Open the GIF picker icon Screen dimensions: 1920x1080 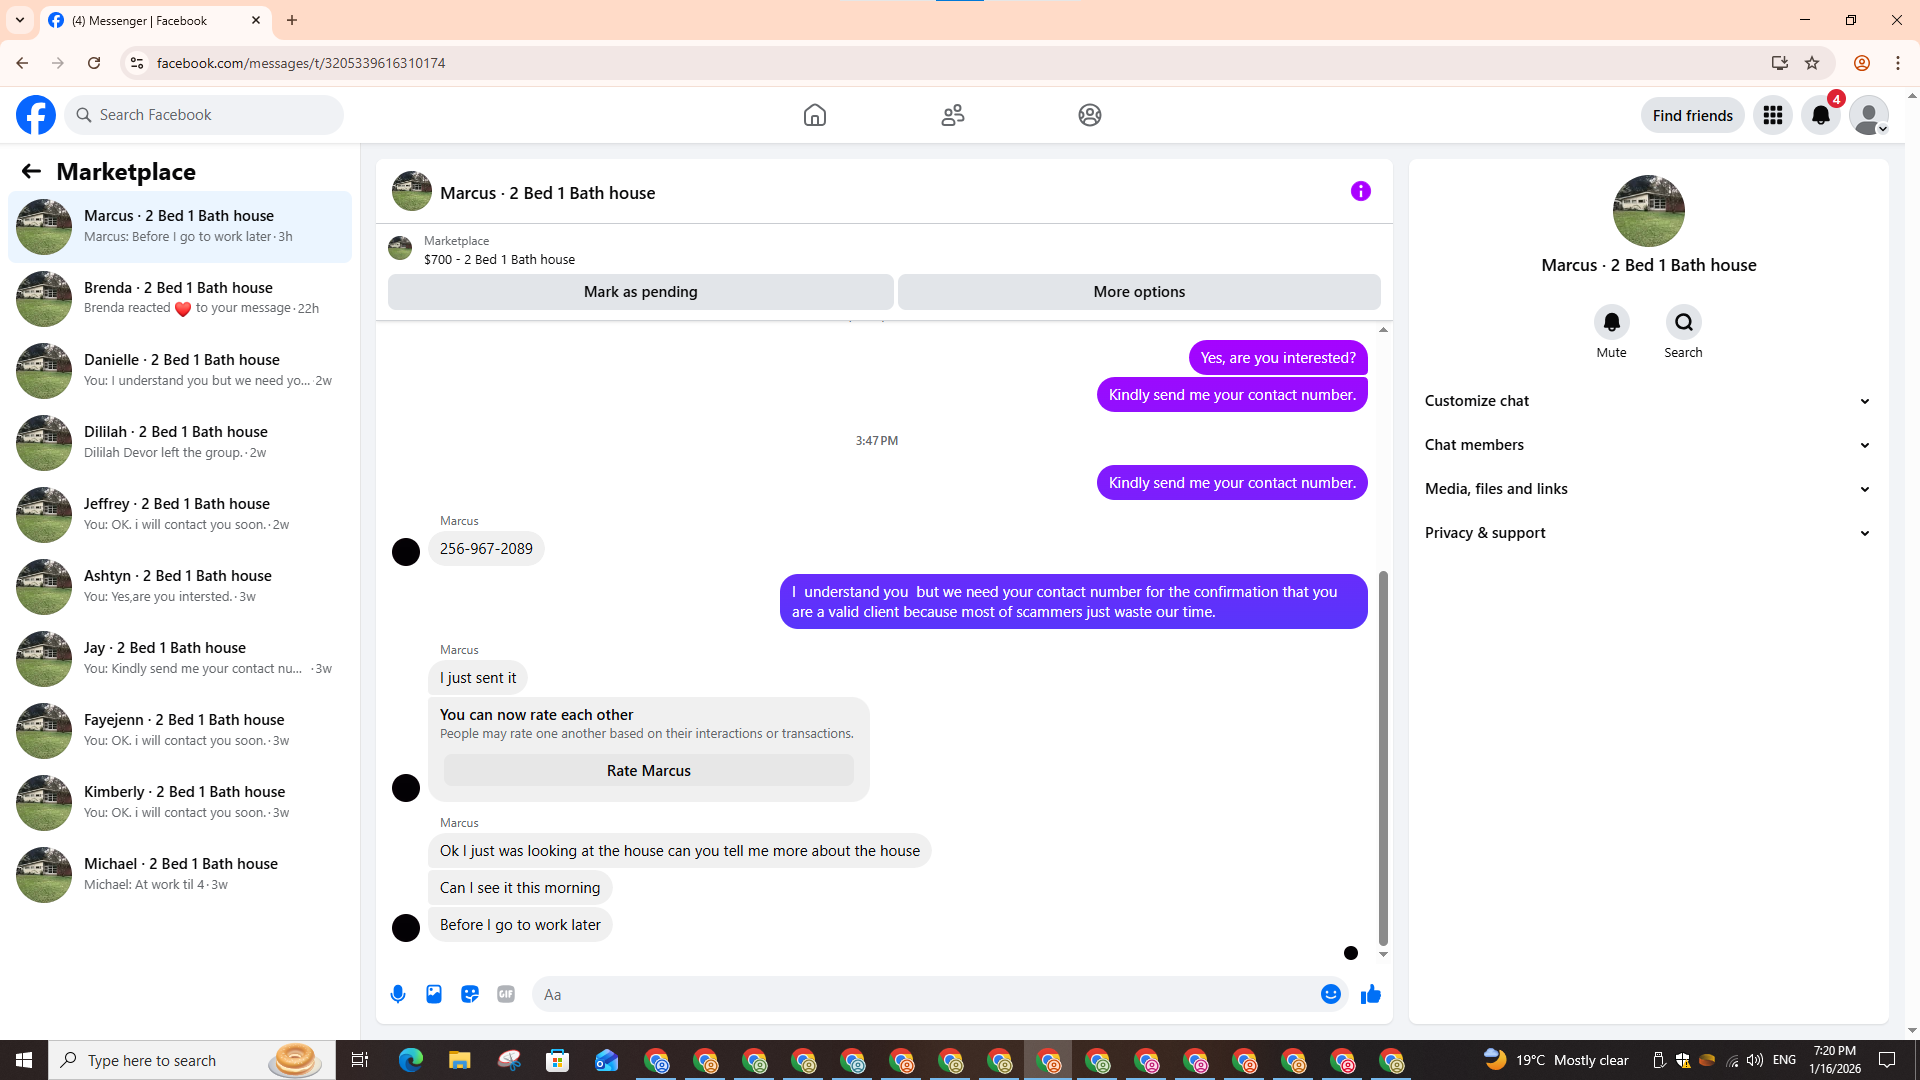point(506,994)
